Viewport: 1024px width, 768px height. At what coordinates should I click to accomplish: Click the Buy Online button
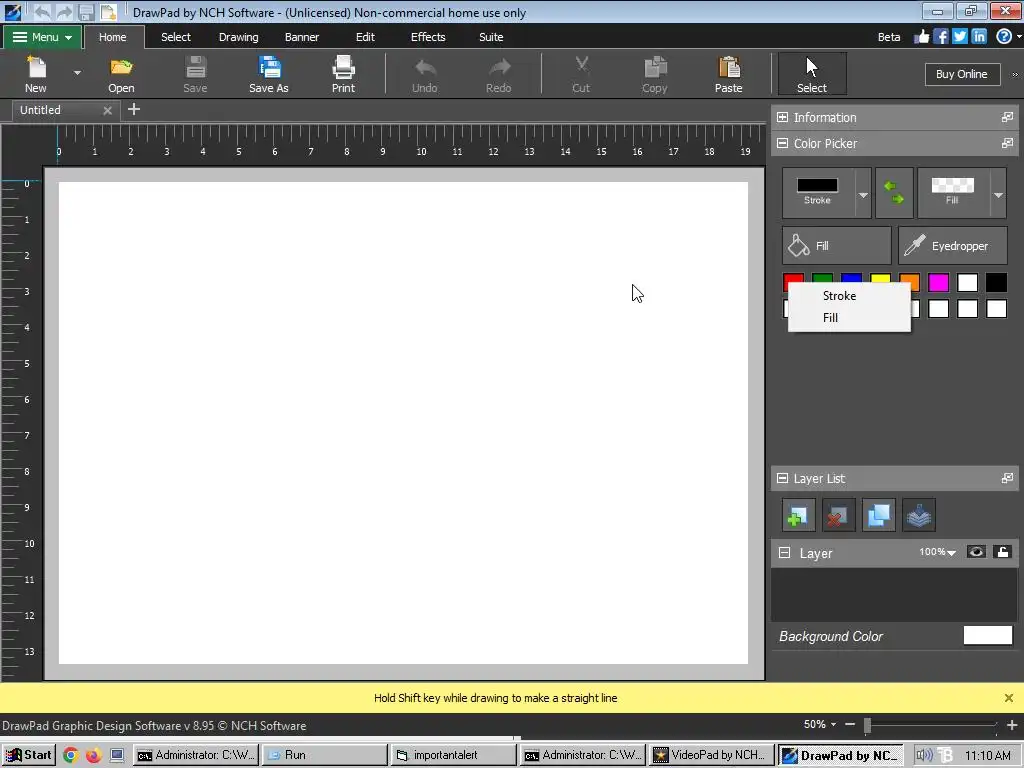point(962,74)
